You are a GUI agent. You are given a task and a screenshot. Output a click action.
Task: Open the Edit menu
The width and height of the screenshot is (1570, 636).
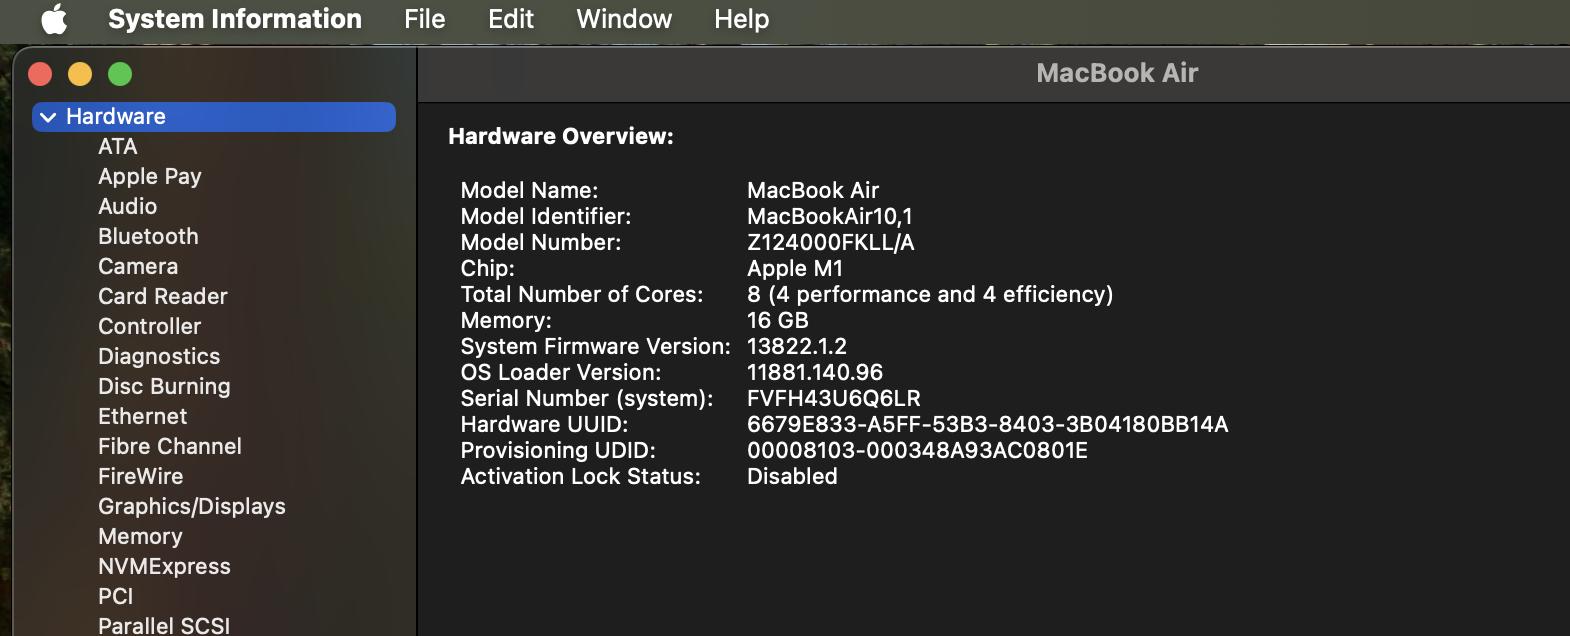[x=510, y=19]
